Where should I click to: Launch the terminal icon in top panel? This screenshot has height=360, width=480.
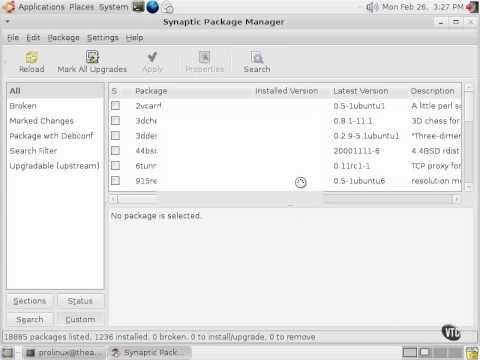[138, 7]
